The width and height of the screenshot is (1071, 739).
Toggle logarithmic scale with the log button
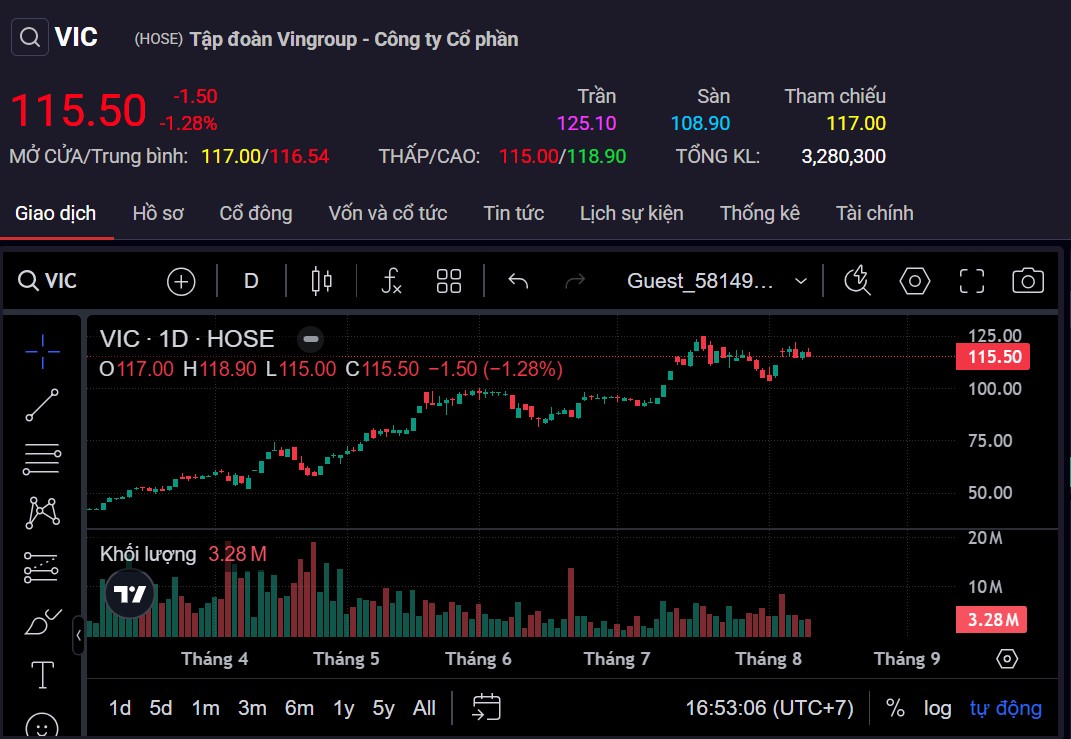937,707
